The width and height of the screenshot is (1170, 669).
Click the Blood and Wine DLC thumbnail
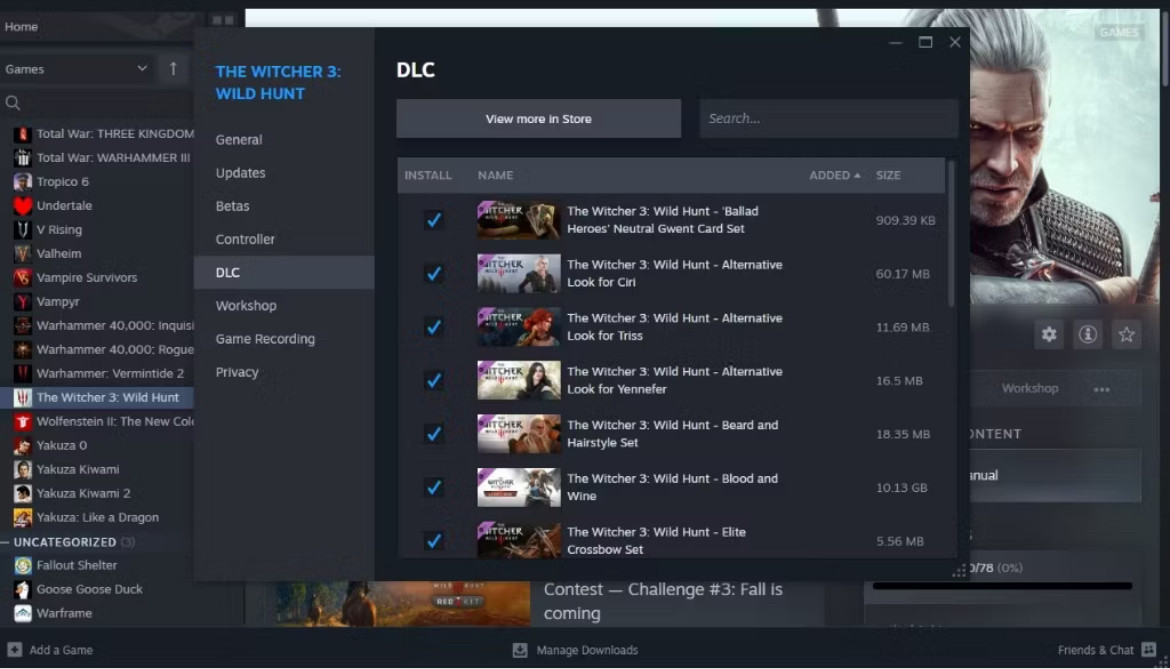pyautogui.click(x=519, y=488)
